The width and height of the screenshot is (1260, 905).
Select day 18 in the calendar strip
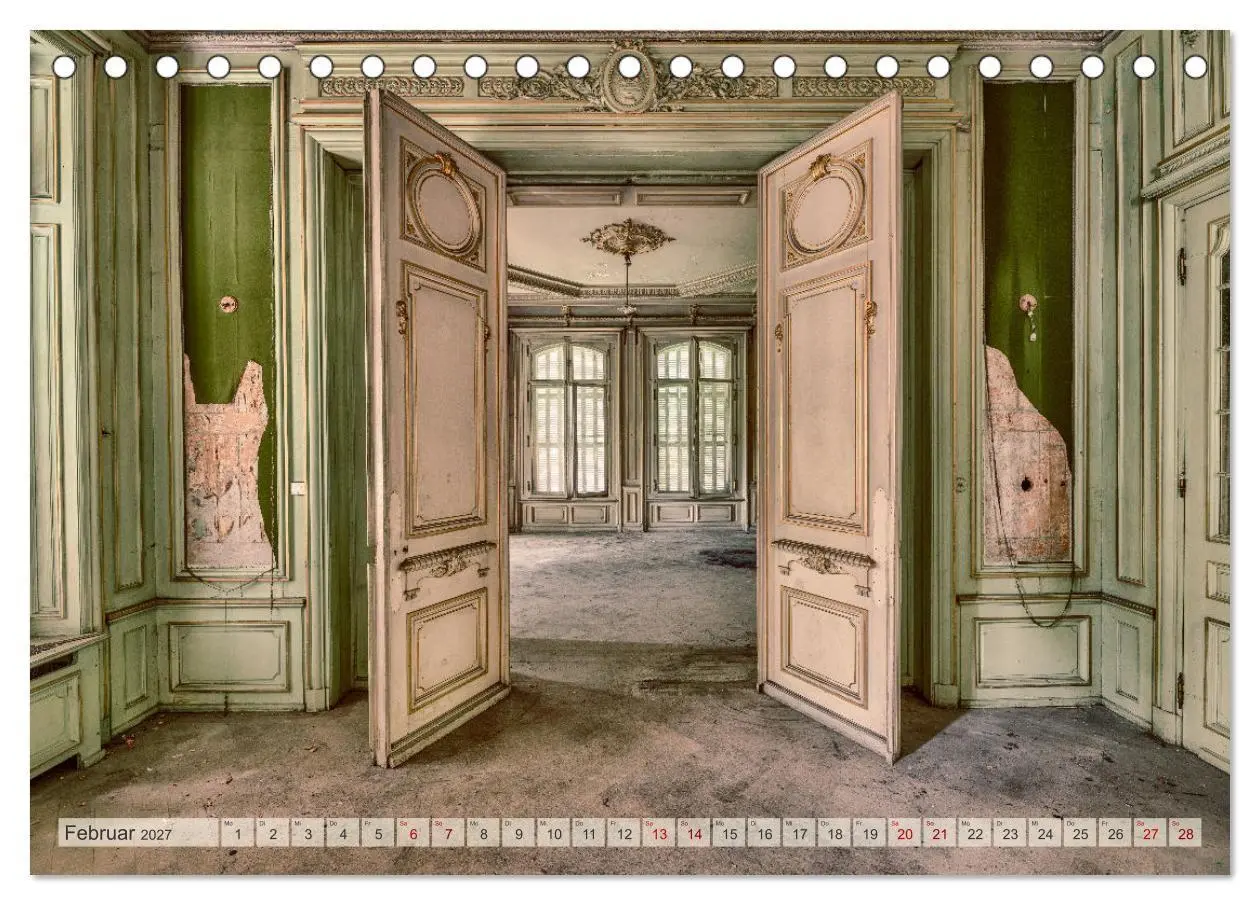(x=833, y=833)
